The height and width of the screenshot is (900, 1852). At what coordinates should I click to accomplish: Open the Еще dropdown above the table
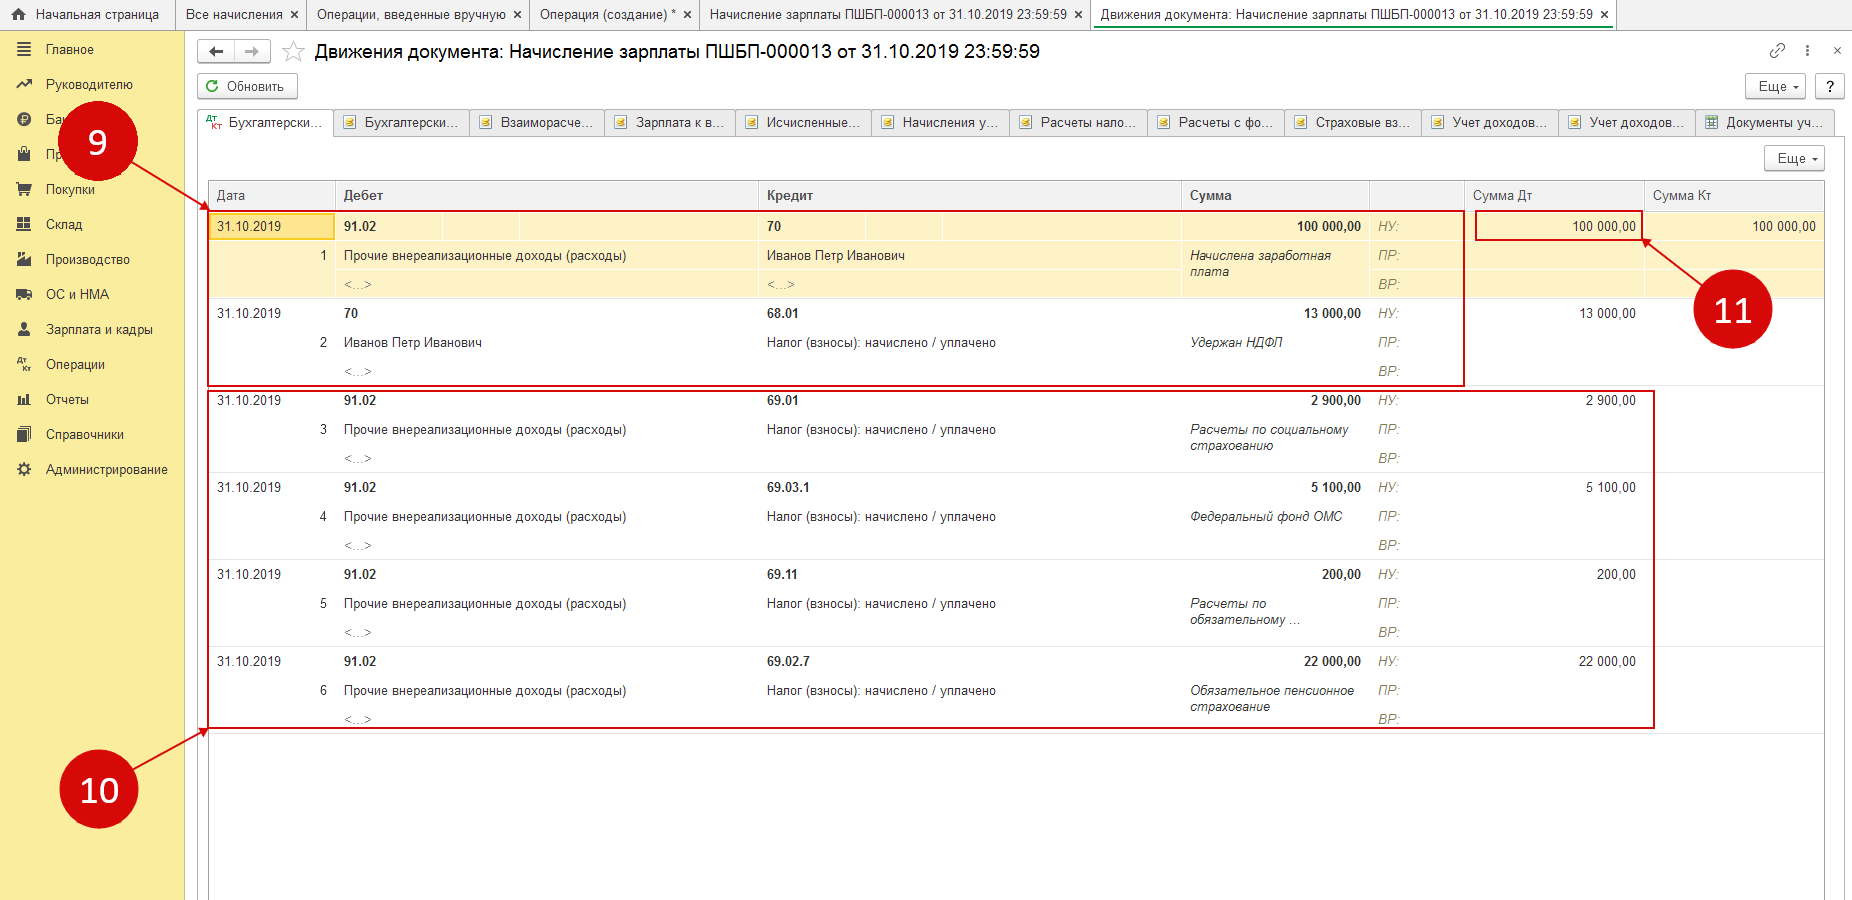point(1794,158)
